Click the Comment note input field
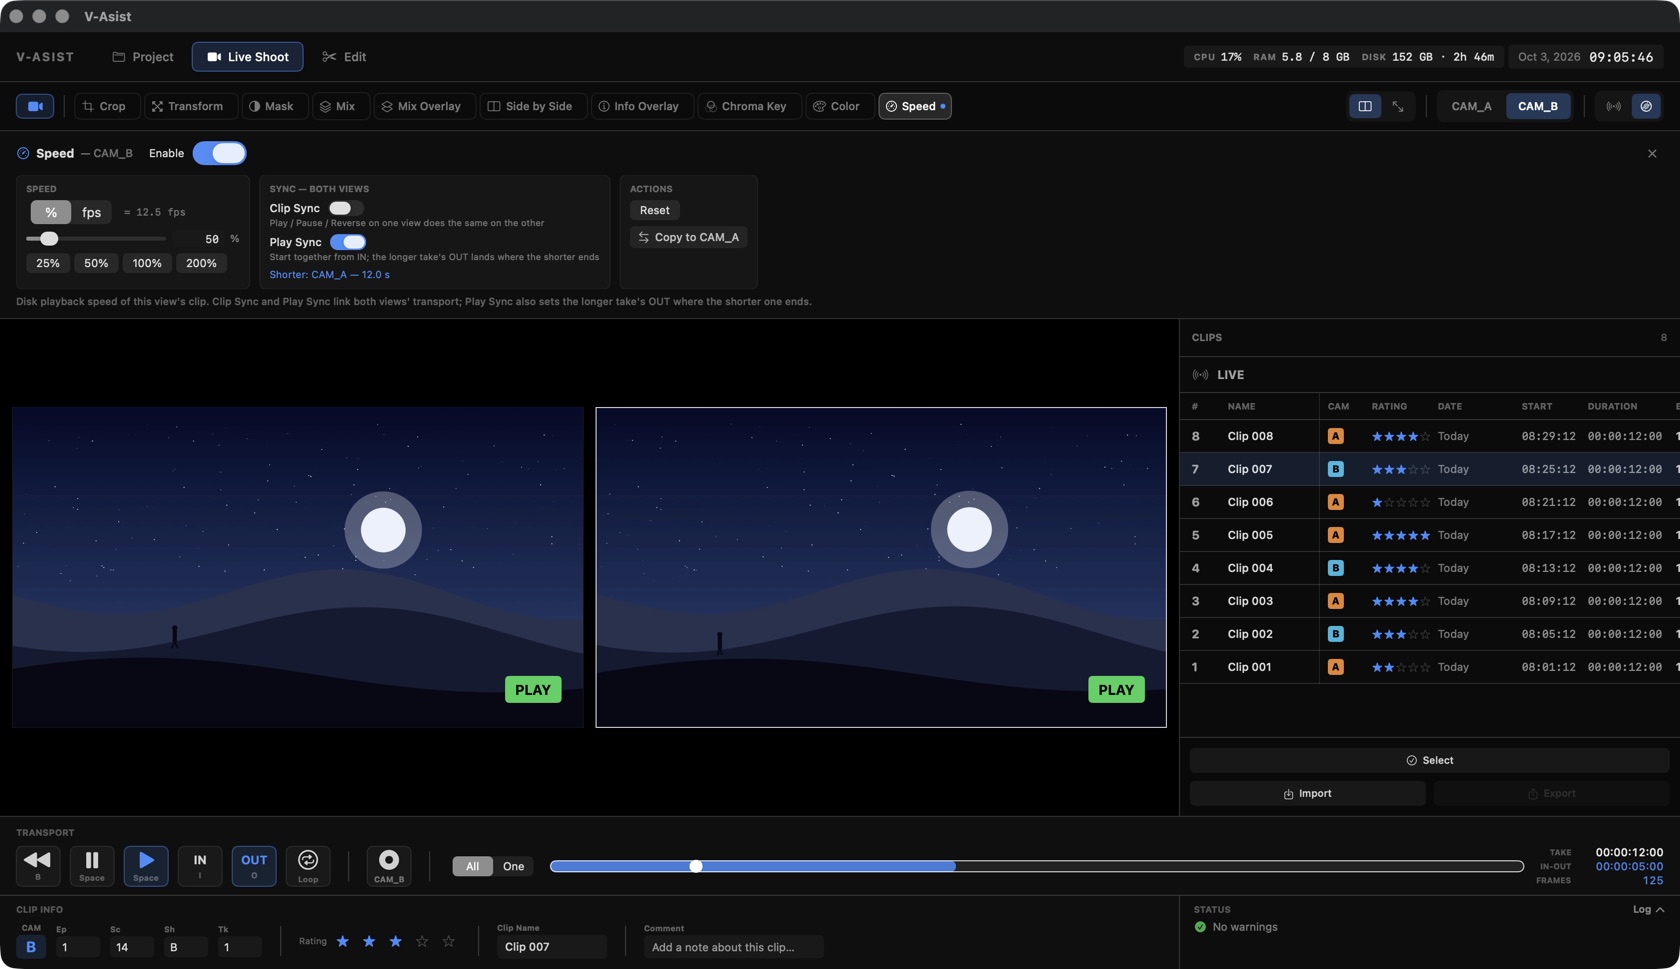Screen dimensions: 1680x969 pos(734,947)
